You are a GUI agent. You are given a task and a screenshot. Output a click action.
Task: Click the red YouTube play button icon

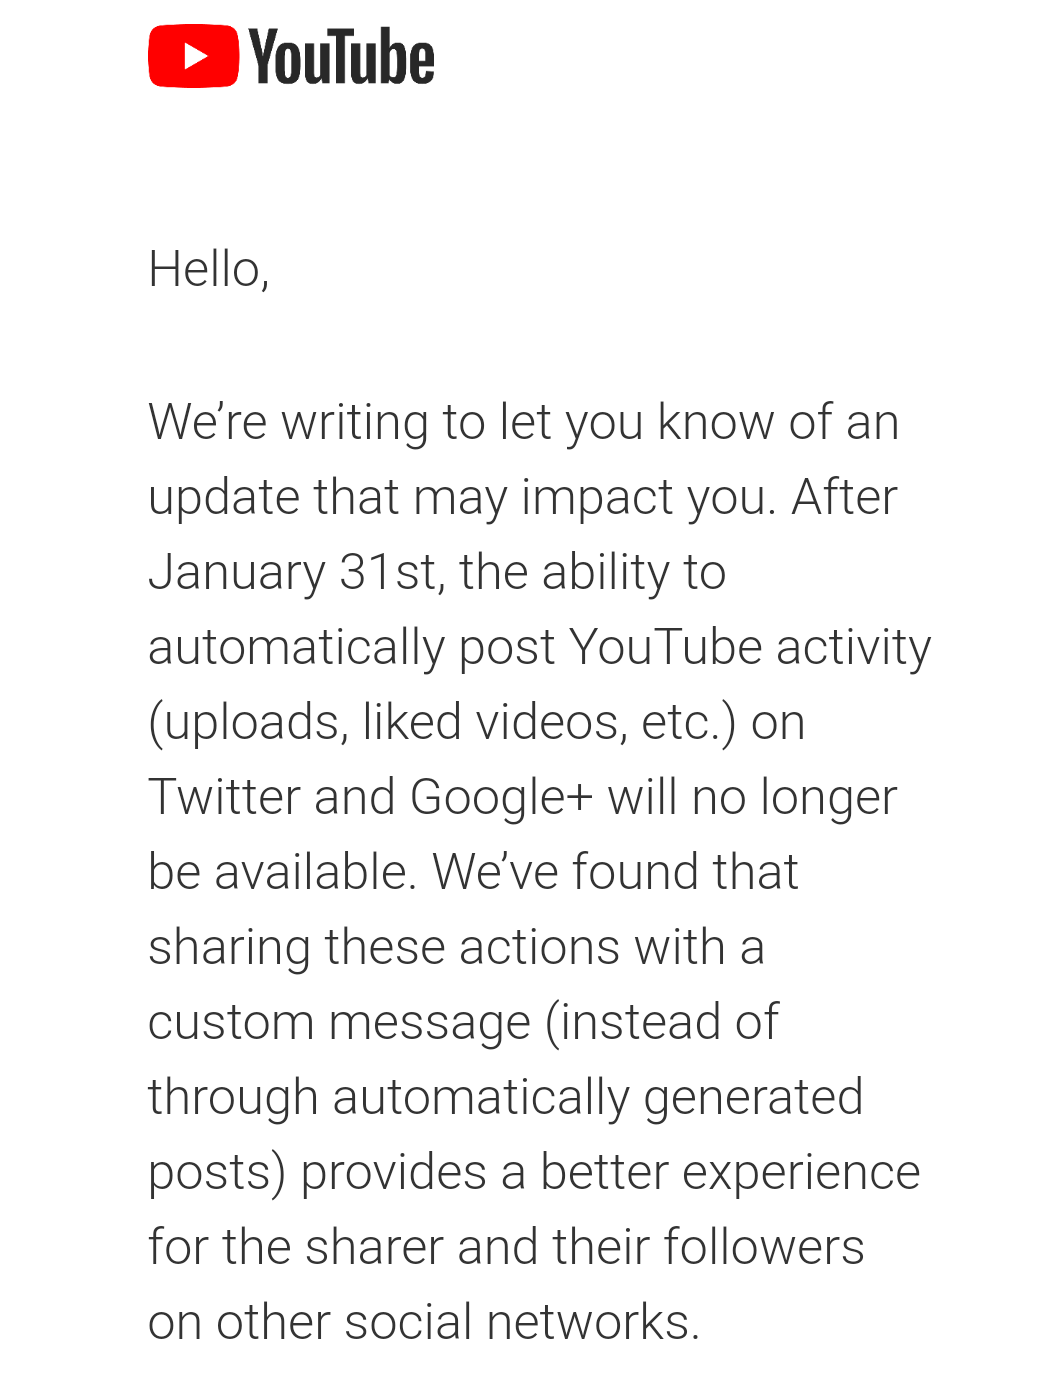pos(193,57)
